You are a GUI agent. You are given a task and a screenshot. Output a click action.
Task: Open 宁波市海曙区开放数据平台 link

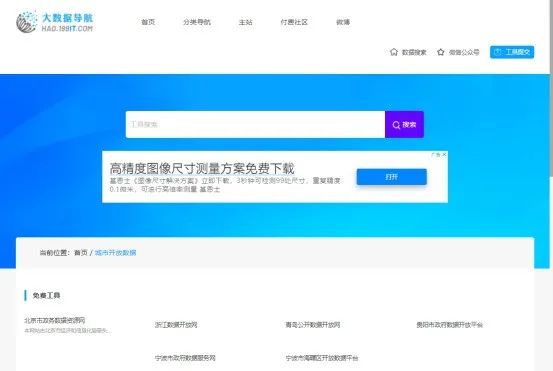[322, 358]
